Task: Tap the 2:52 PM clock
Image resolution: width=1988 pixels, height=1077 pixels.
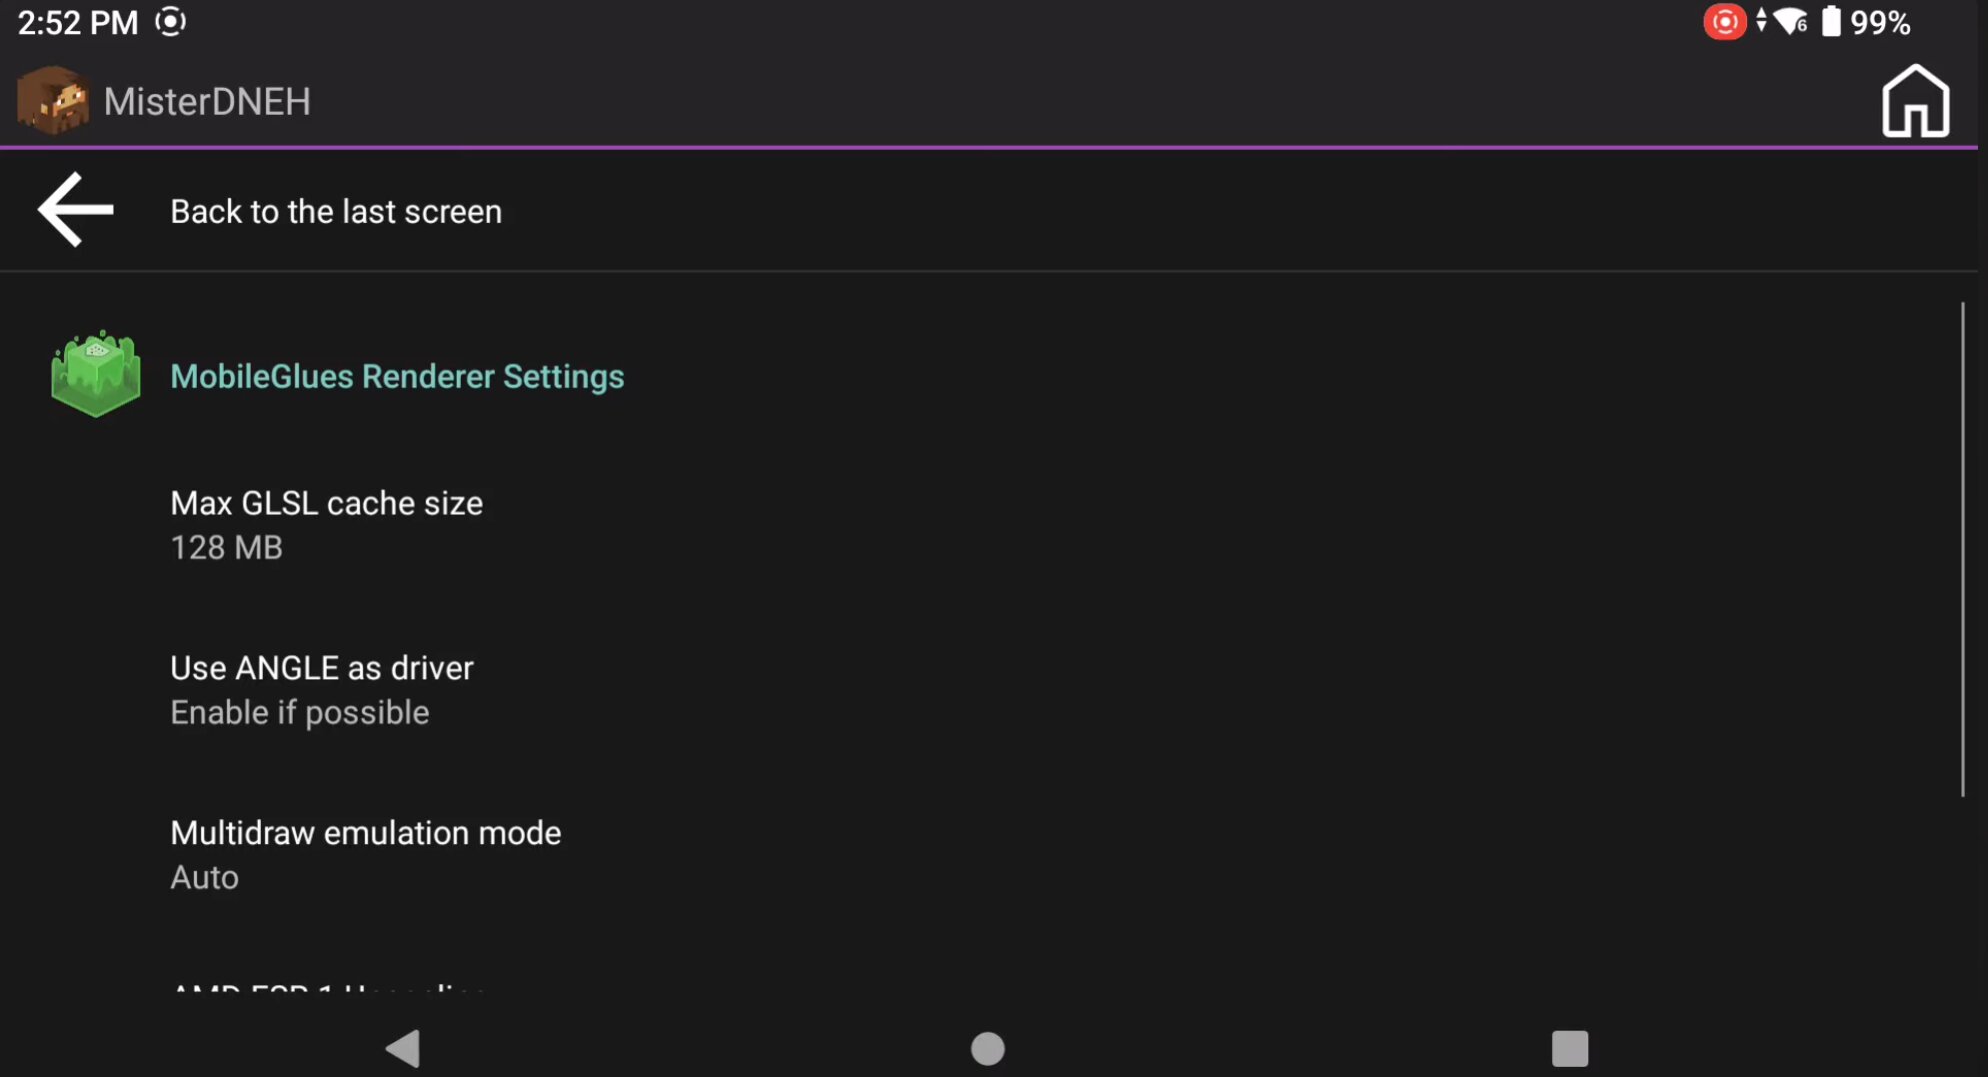Action: point(78,22)
